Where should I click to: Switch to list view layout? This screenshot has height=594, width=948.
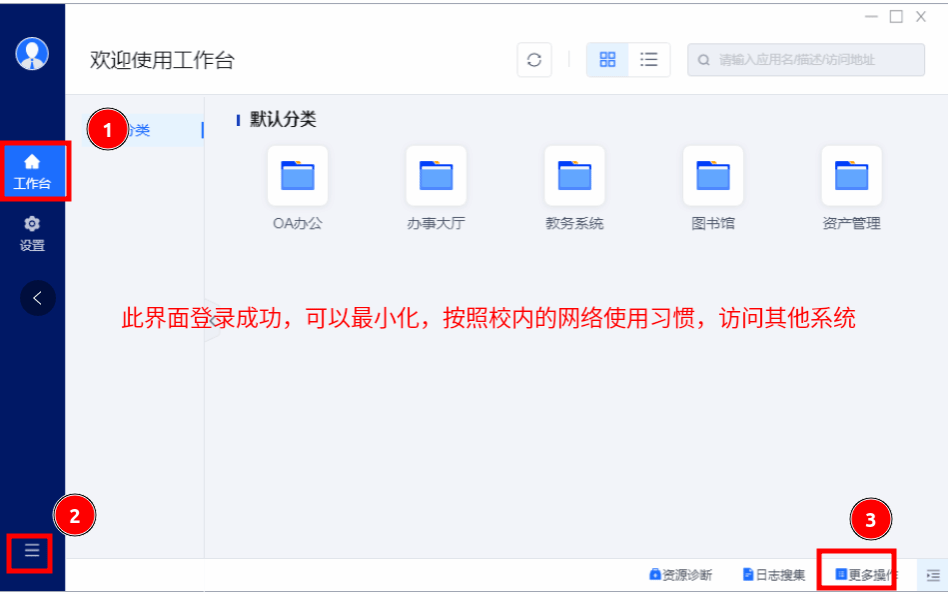click(x=649, y=60)
